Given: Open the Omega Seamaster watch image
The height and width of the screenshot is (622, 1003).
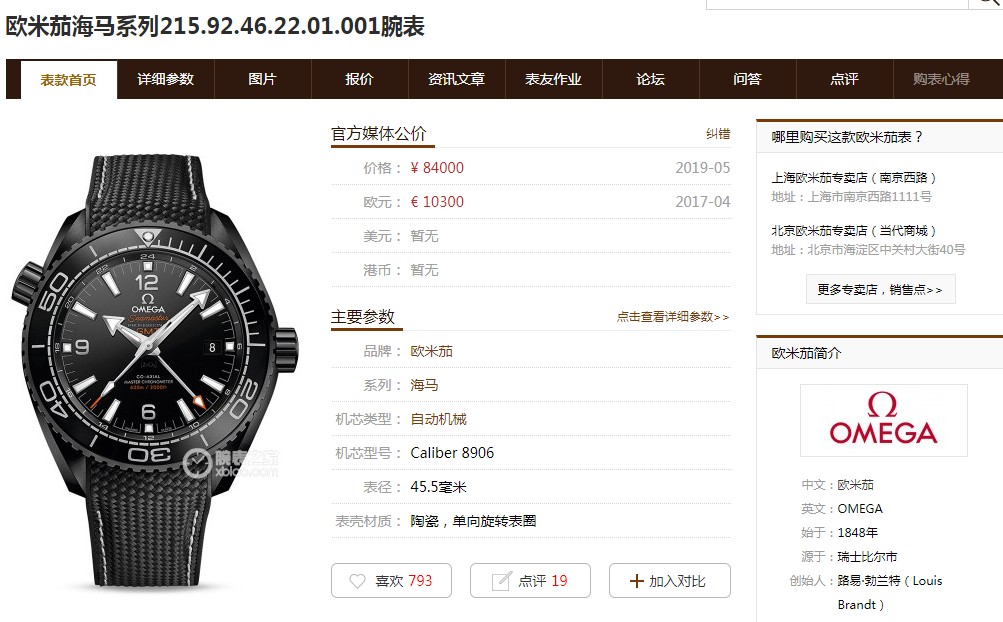Looking at the screenshot, I should tap(154, 369).
